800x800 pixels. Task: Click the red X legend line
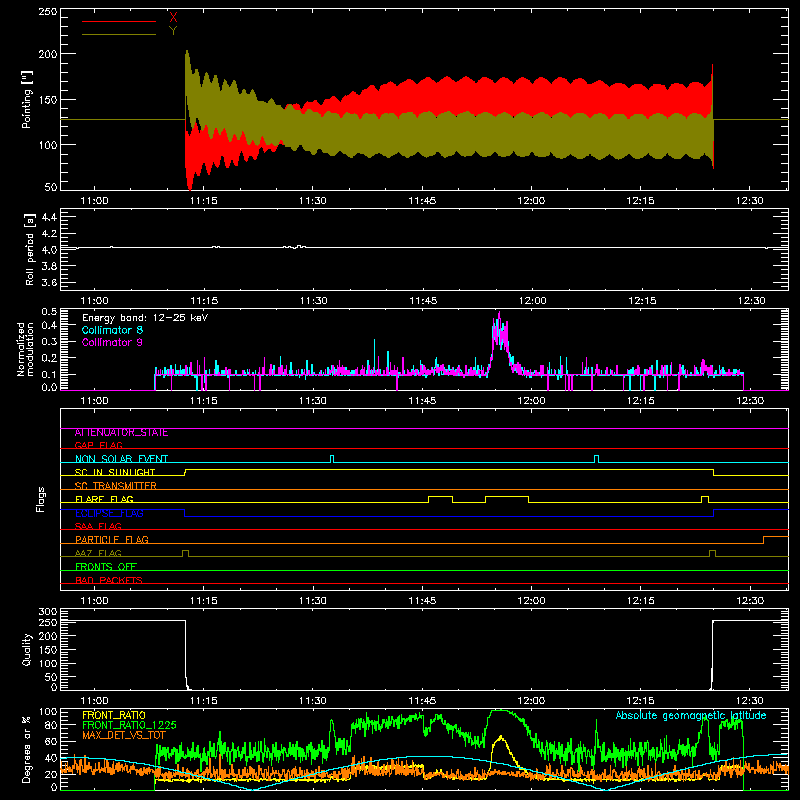pos(119,21)
